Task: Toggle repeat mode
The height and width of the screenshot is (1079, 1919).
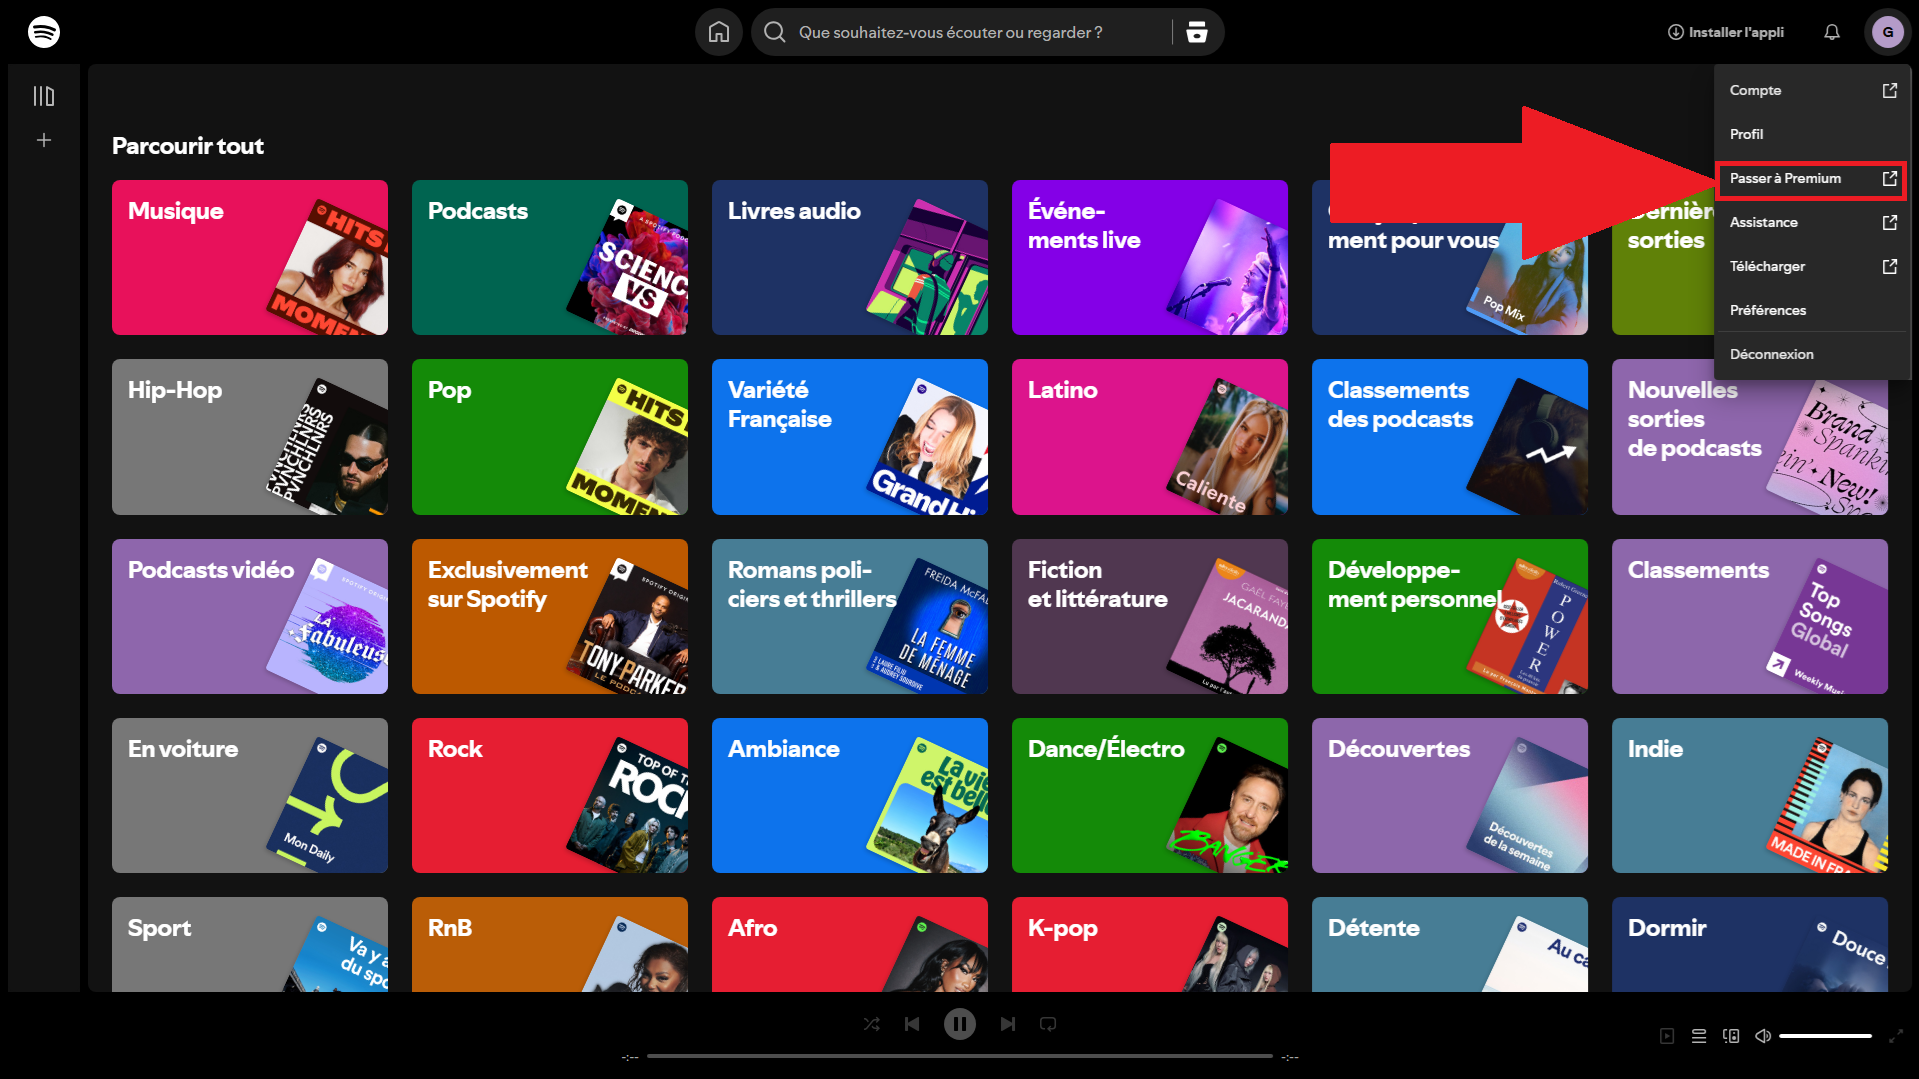Action: [1047, 1024]
